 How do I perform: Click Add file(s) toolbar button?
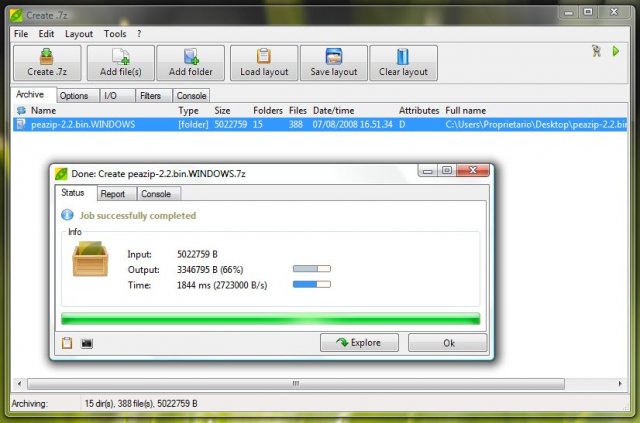[121, 63]
